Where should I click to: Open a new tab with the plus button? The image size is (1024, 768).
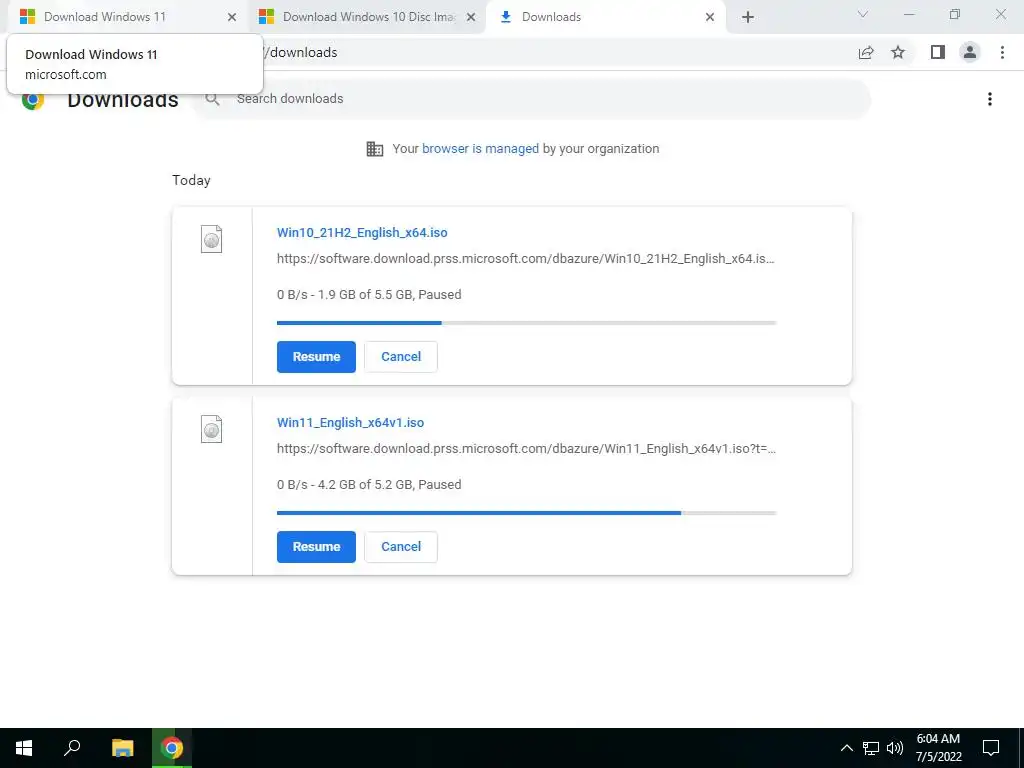(x=748, y=17)
